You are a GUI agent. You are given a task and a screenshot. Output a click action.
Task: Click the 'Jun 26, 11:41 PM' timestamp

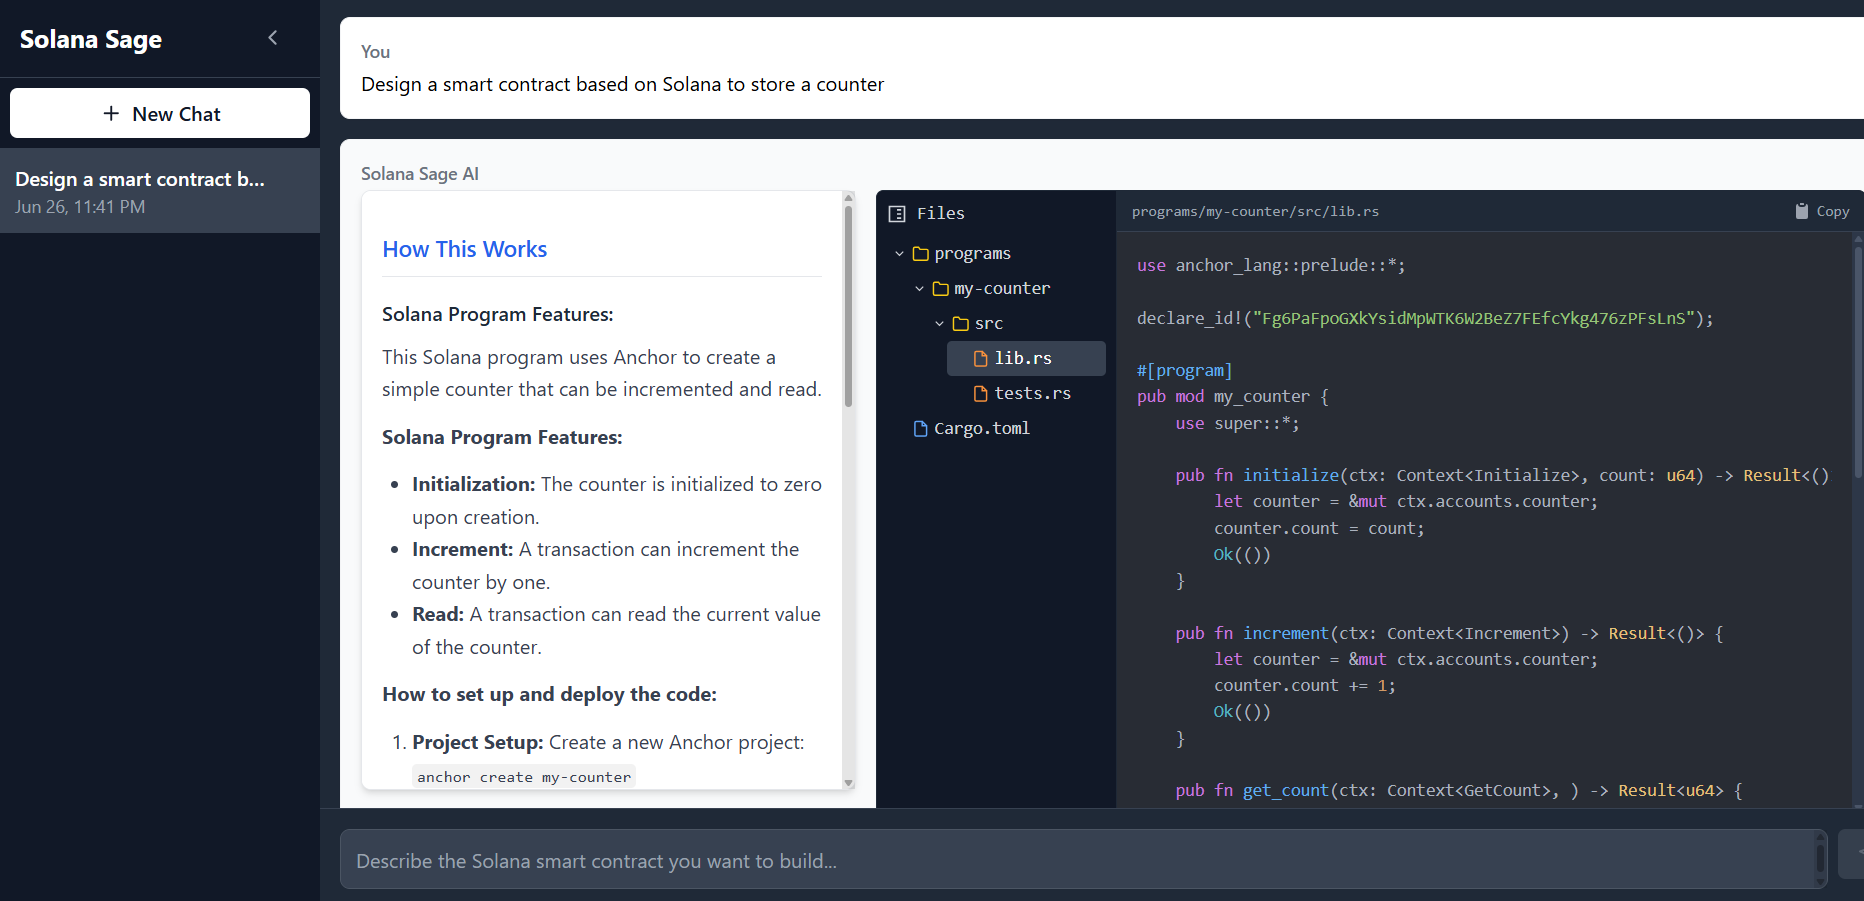(x=80, y=207)
